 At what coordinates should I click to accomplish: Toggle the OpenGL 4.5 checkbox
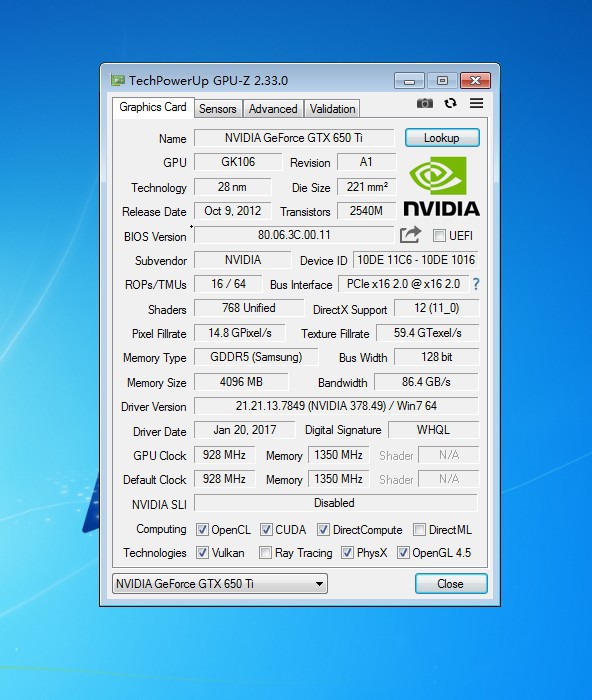[403, 553]
